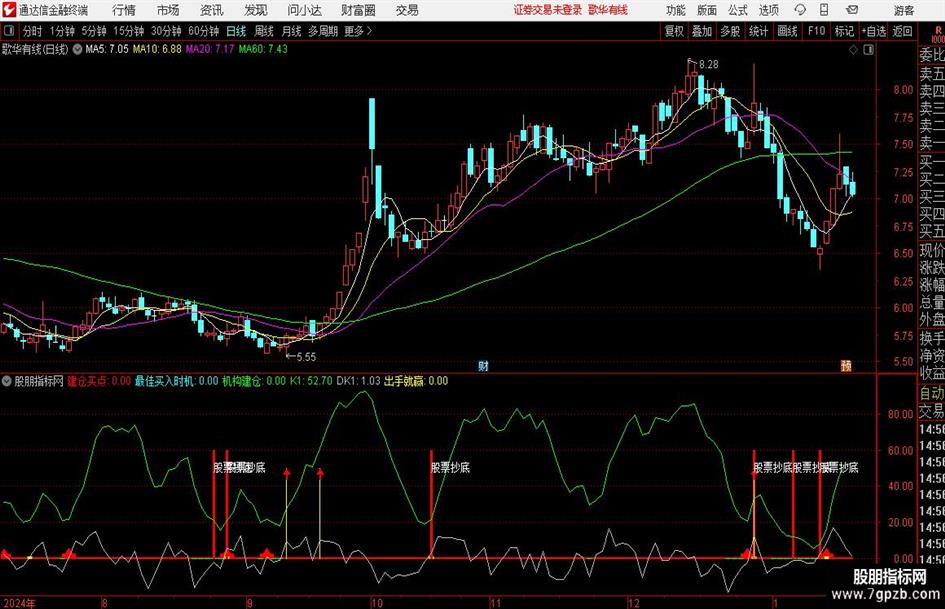Switch to the 1分钟 period tab
This screenshot has width=945, height=609.
(x=62, y=31)
